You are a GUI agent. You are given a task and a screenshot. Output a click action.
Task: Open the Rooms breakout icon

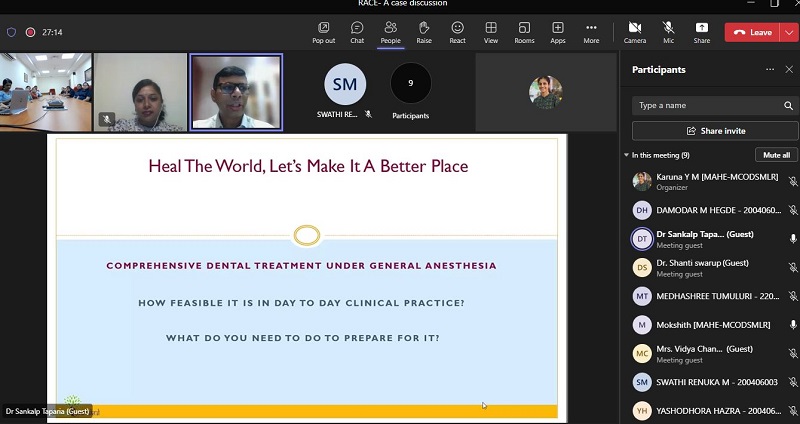(524, 31)
